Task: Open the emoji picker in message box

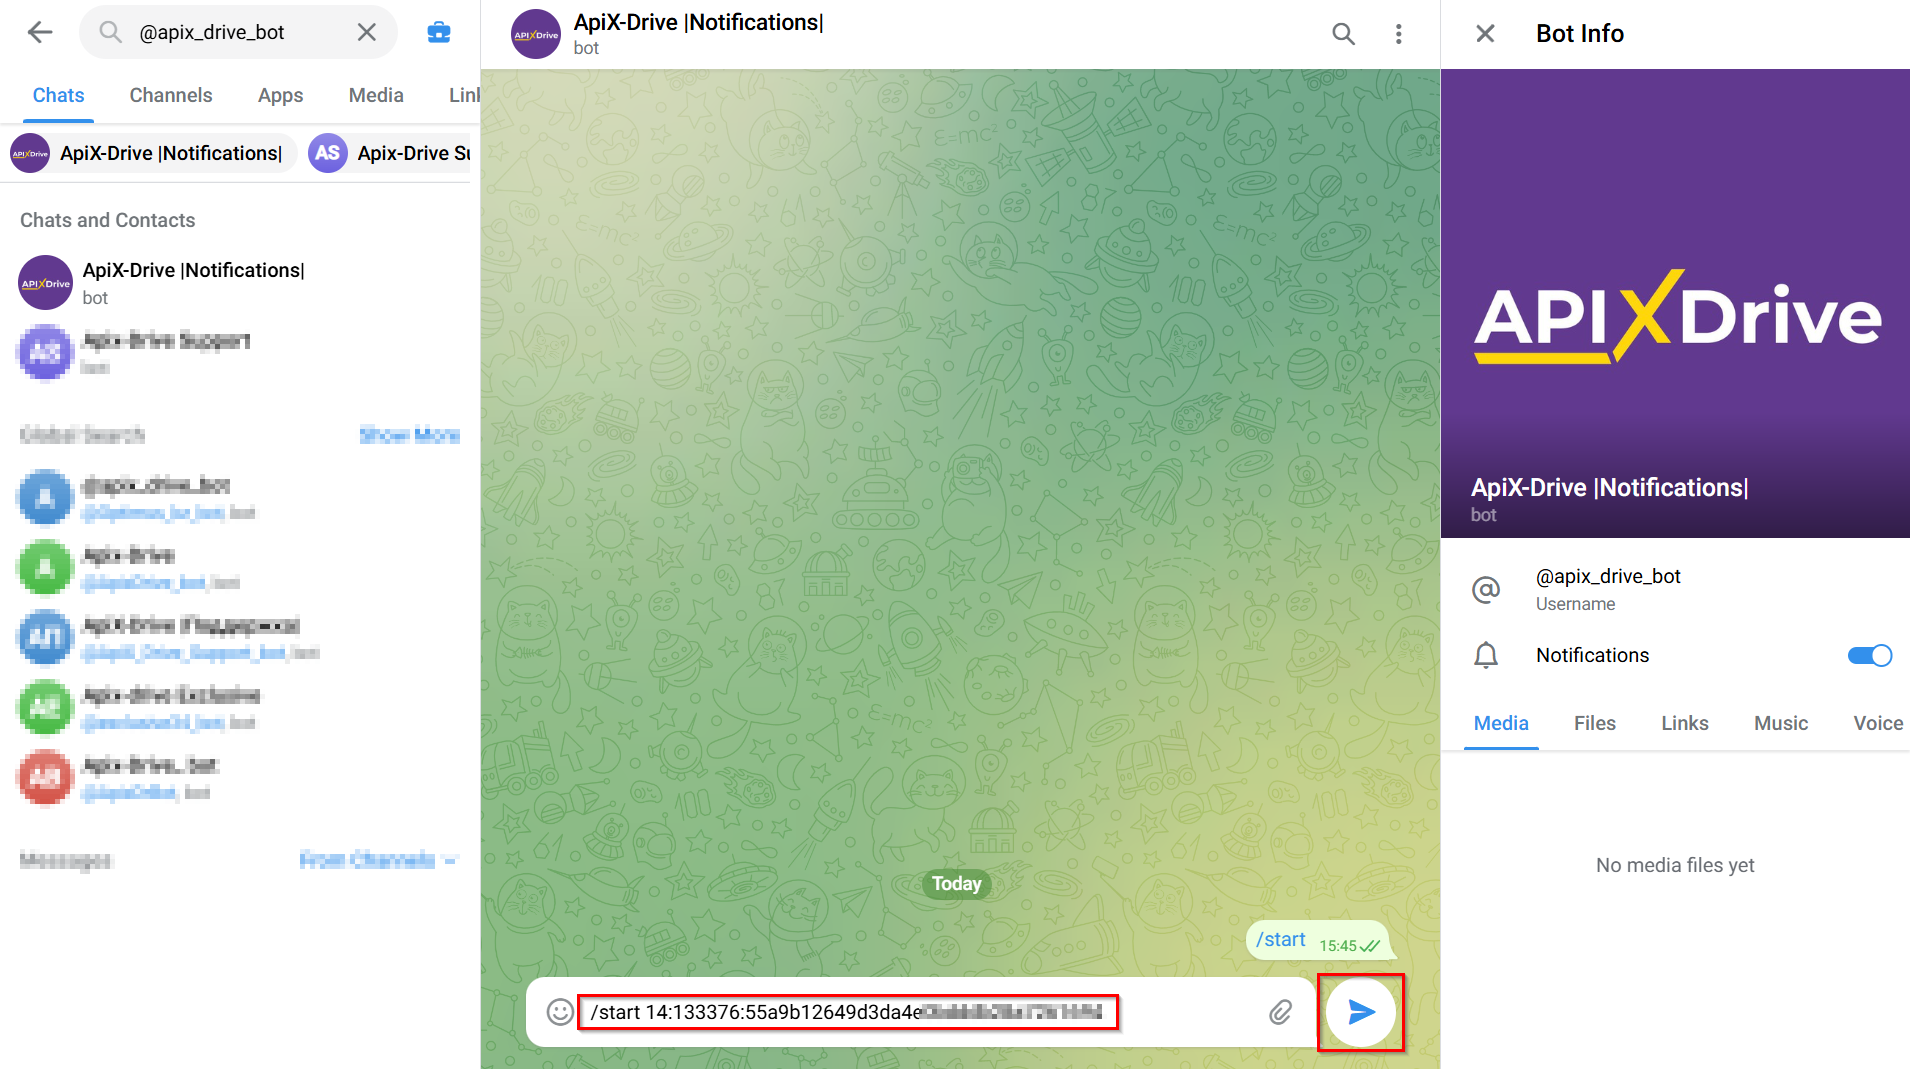Action: tap(560, 1012)
